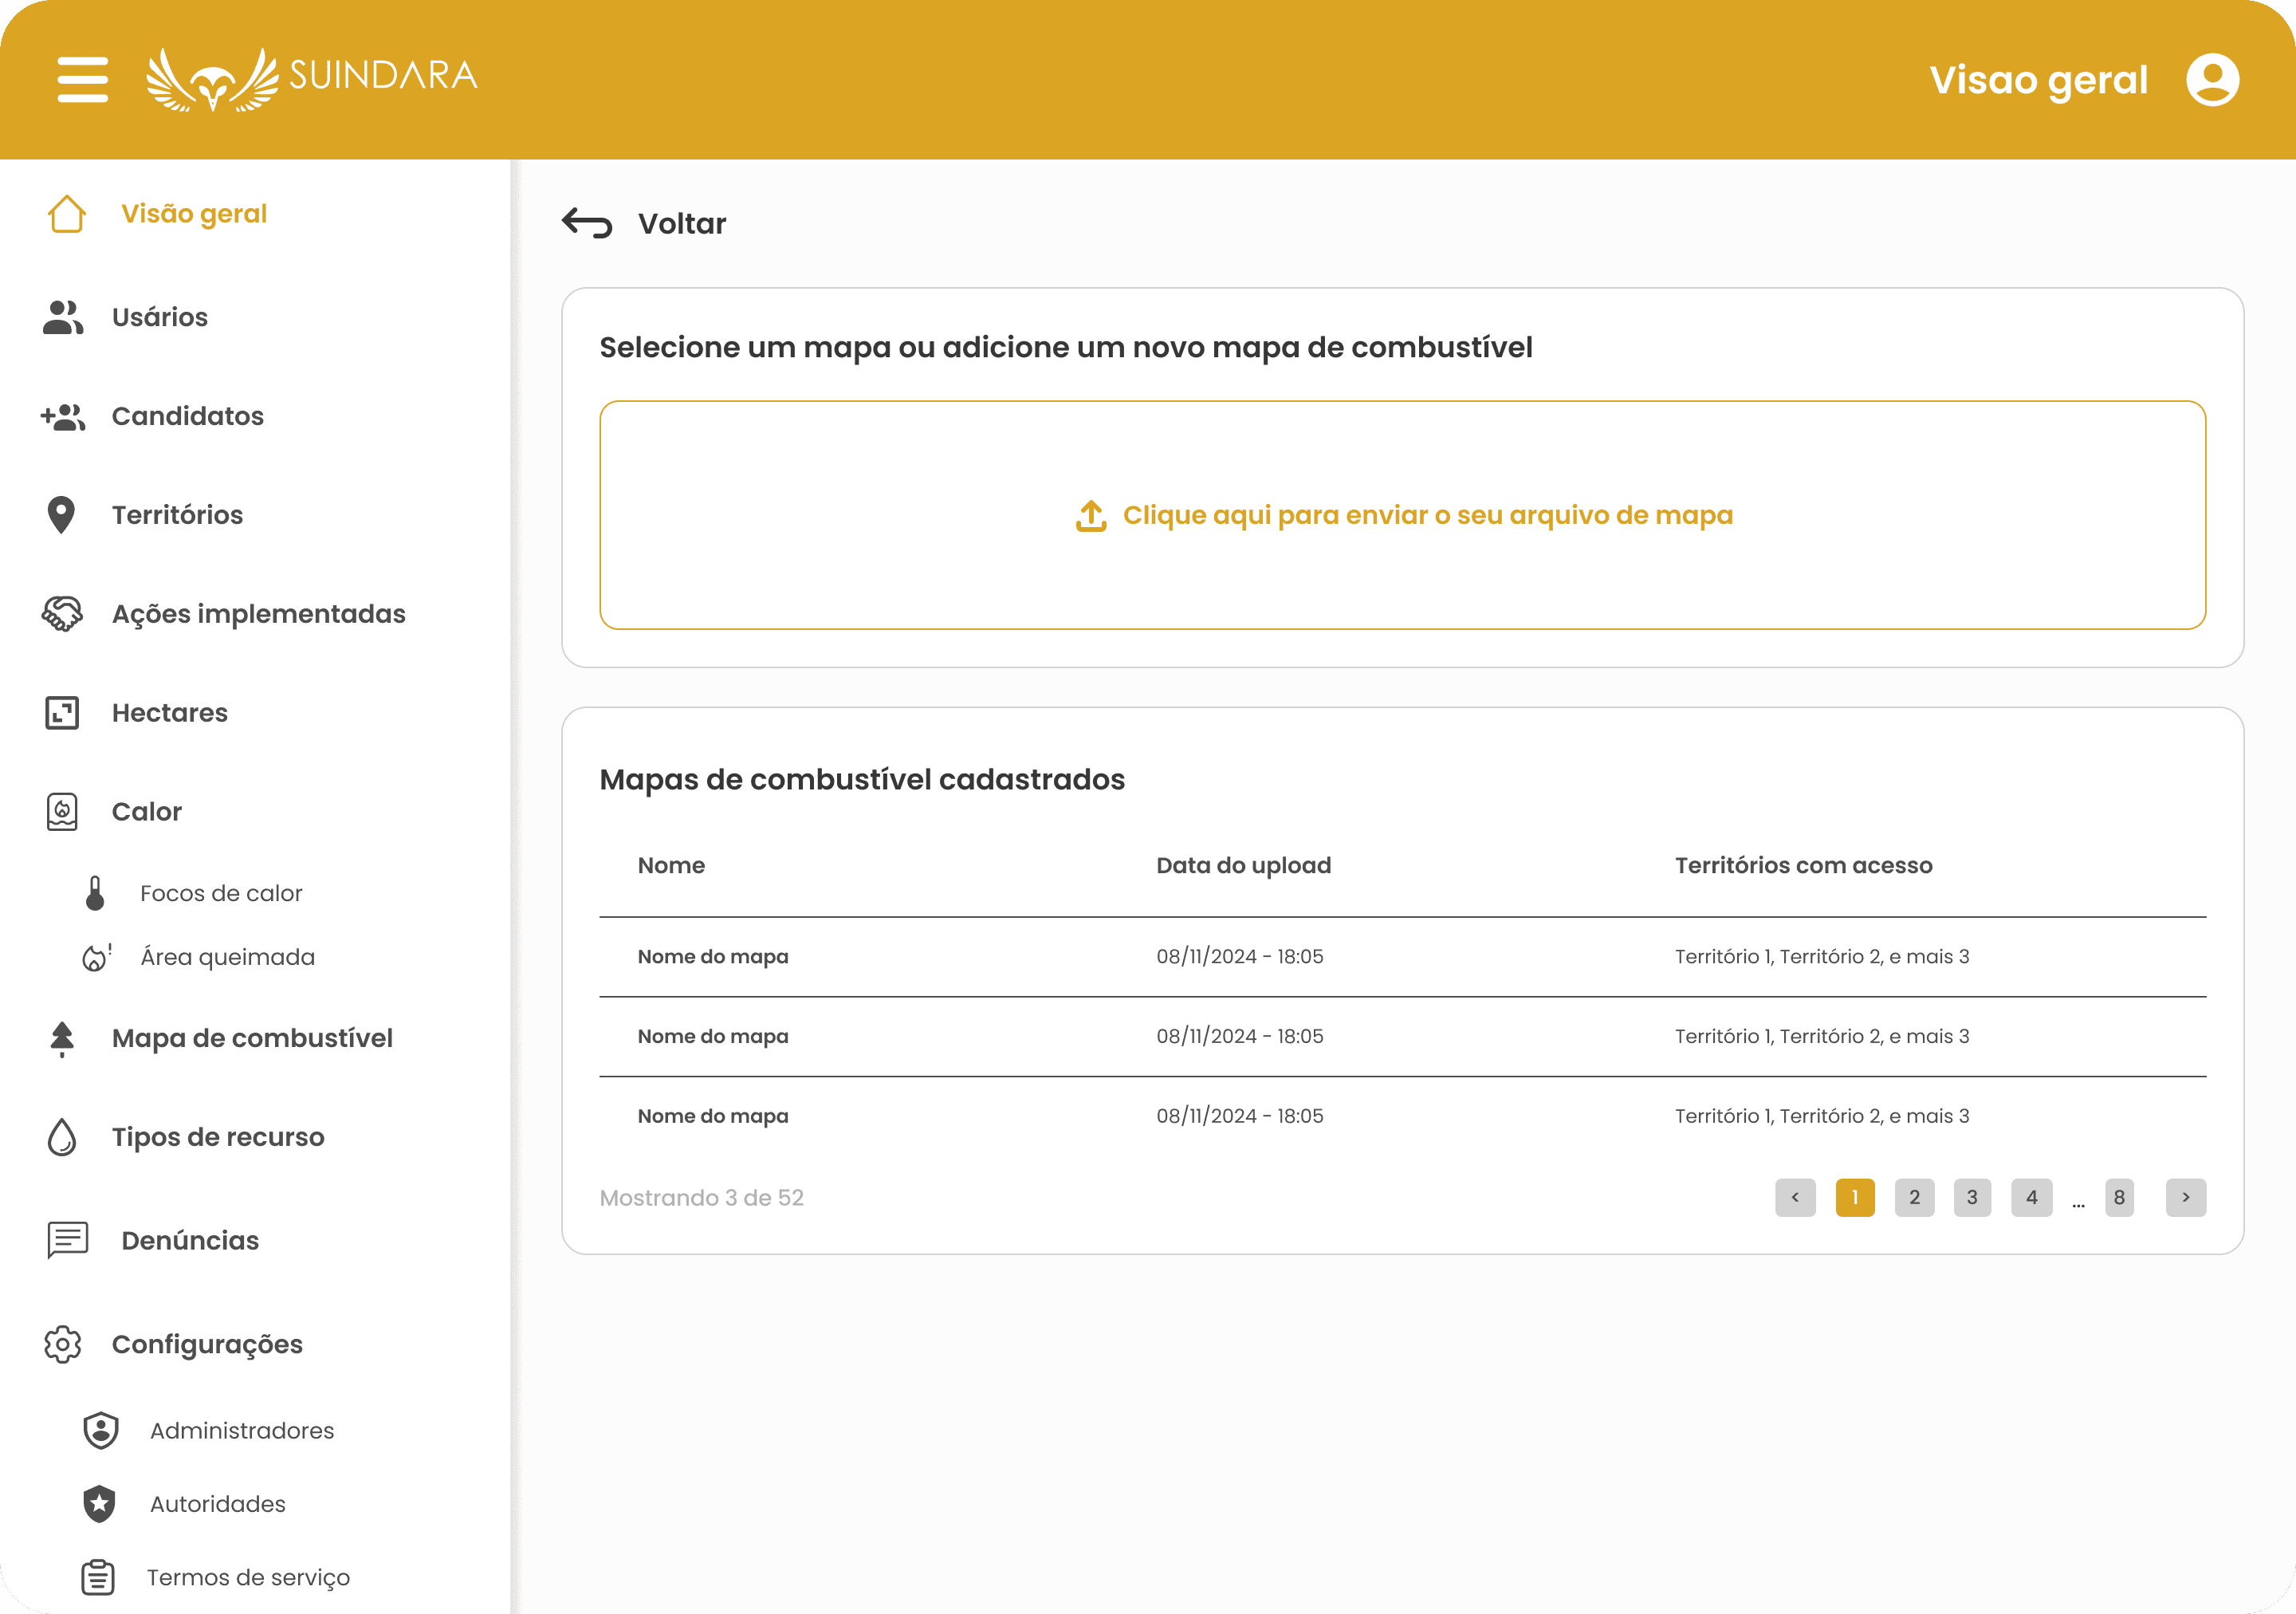Image resolution: width=2296 pixels, height=1614 pixels.
Task: Open Tipos de recurso in the sidebar
Action: (218, 1137)
